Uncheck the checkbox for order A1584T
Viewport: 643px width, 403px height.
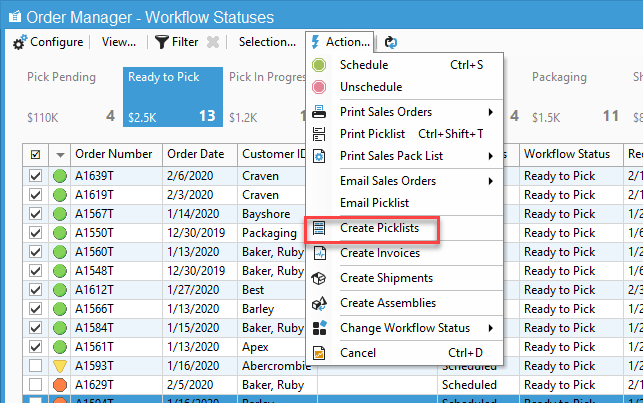coord(36,328)
